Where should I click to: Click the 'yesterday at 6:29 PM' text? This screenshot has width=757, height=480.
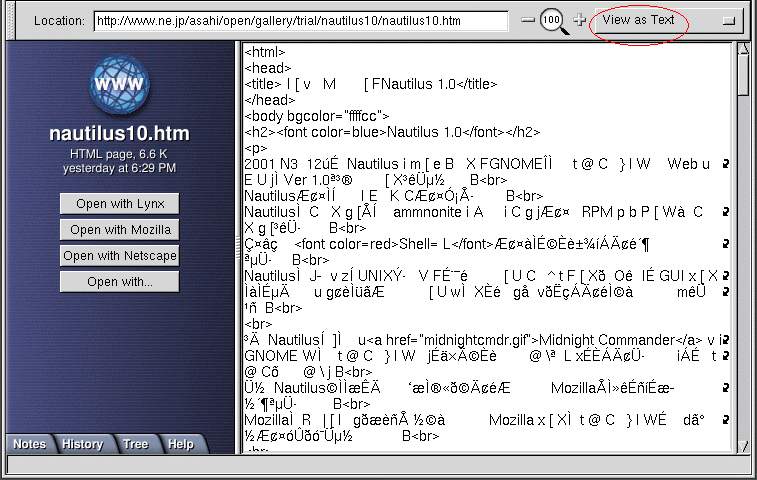coord(119,168)
